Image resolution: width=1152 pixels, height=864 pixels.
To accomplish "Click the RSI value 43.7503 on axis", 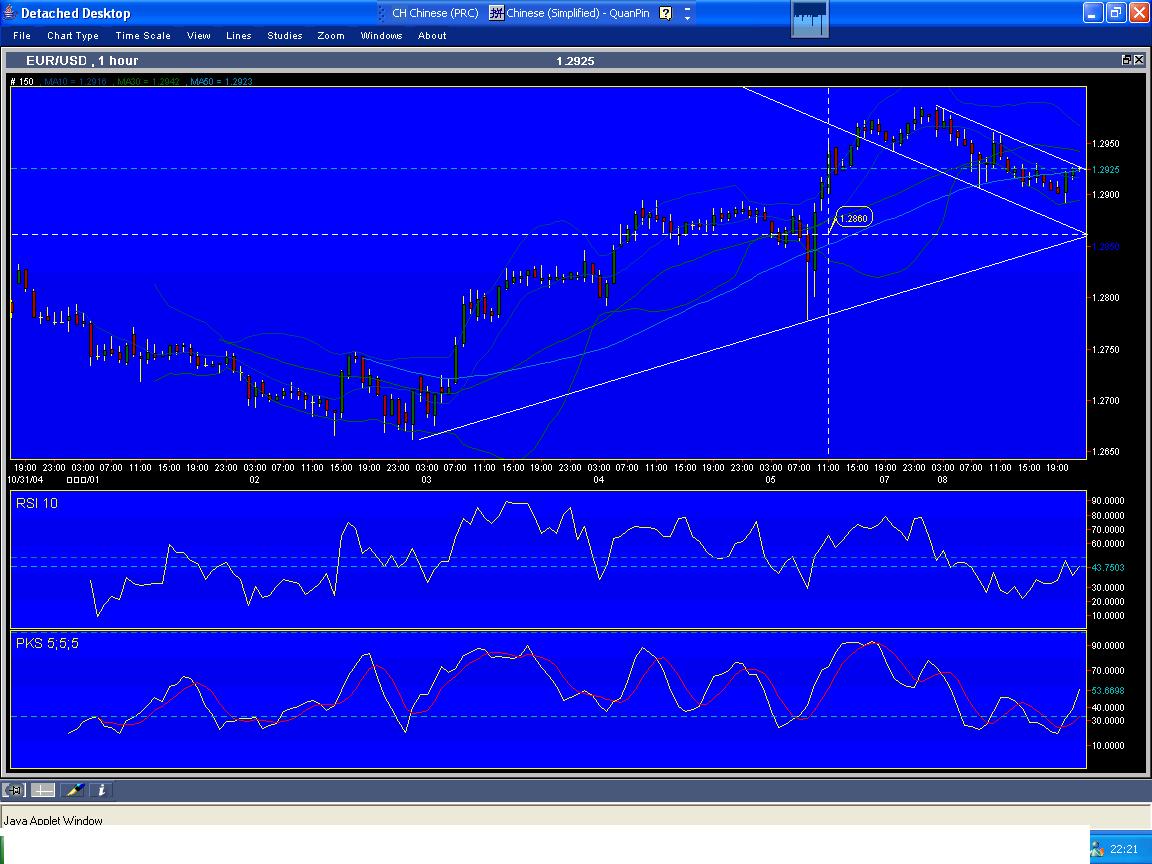I will click(1108, 568).
